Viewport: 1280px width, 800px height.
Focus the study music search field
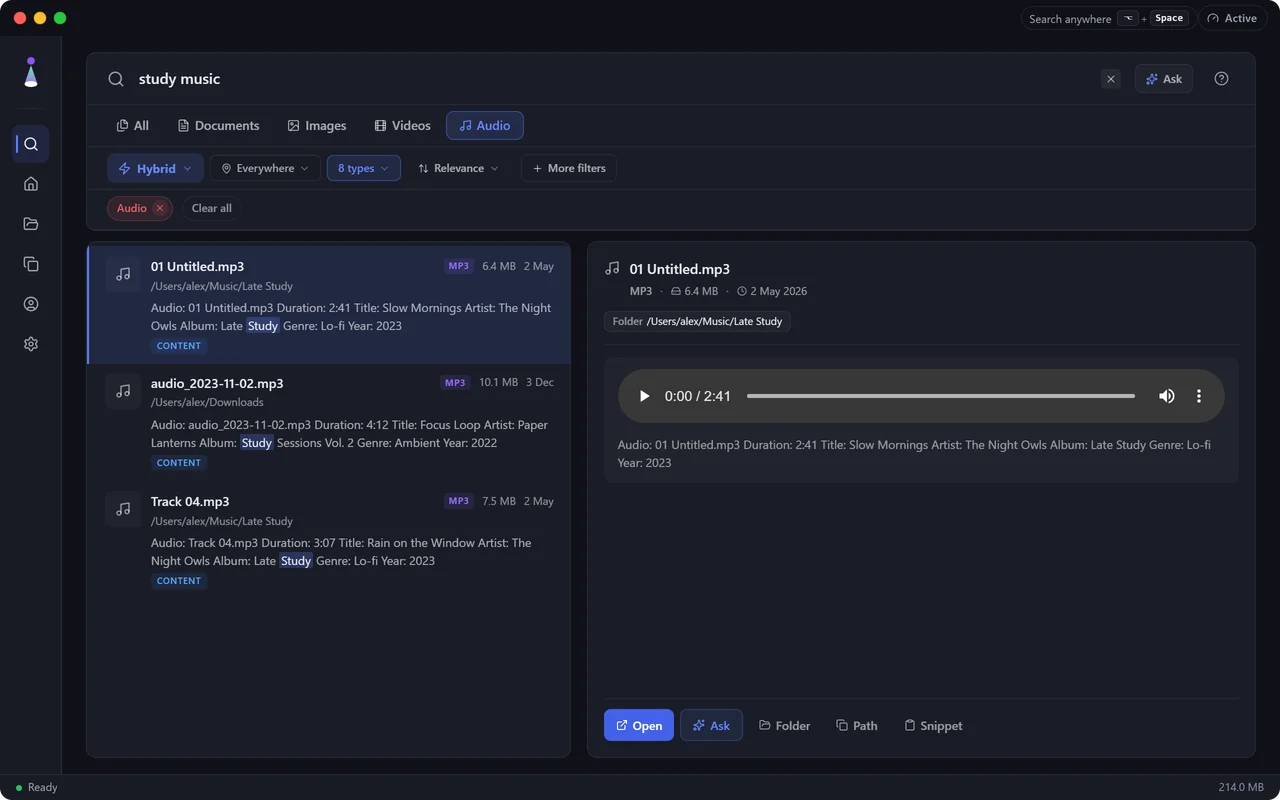[x=610, y=79]
